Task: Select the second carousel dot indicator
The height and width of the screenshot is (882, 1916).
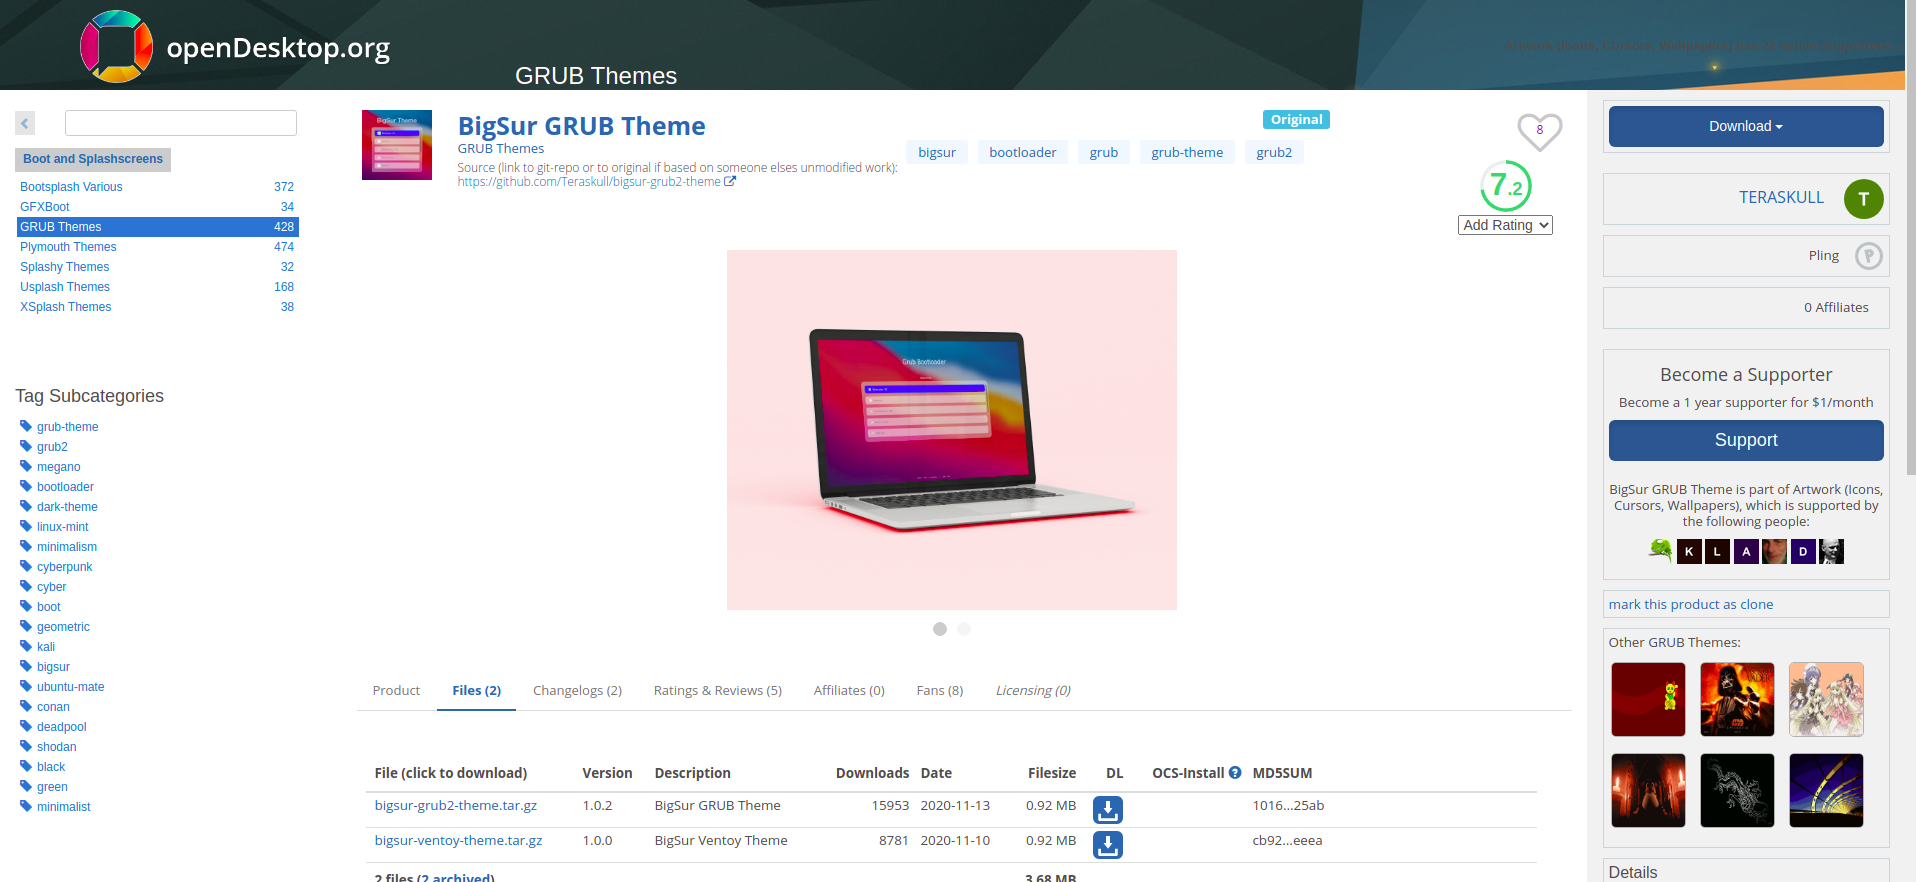Action: [964, 629]
